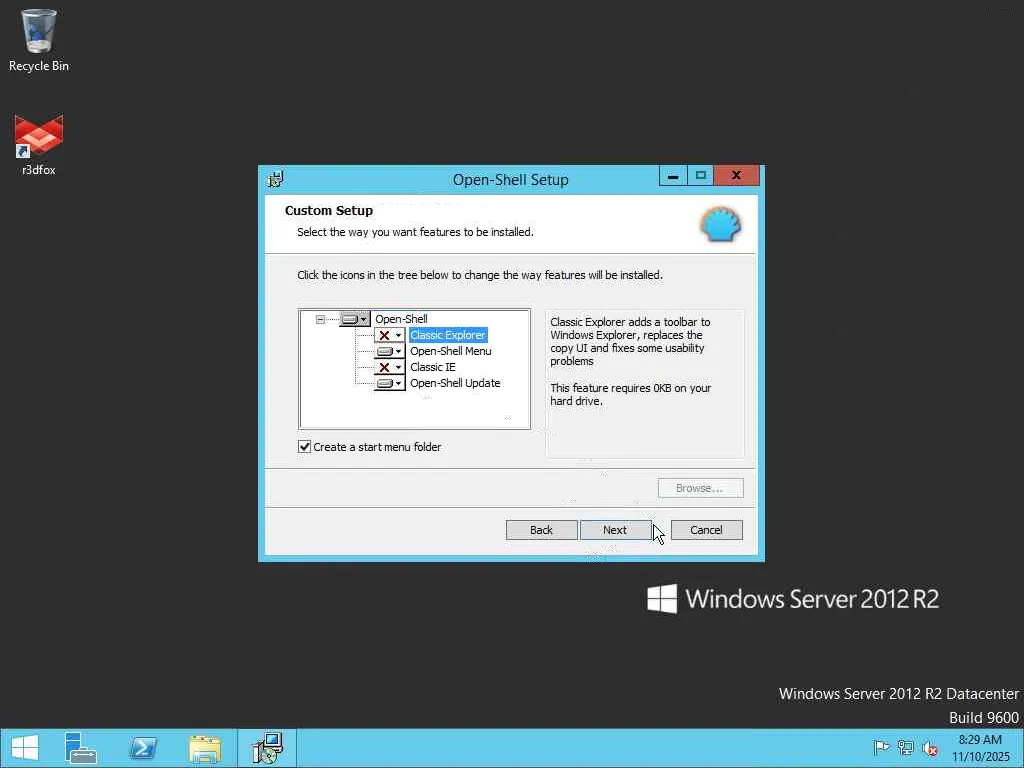The image size is (1024, 768).
Task: Collapse the Open-Shell feature tree node
Action: (320, 319)
